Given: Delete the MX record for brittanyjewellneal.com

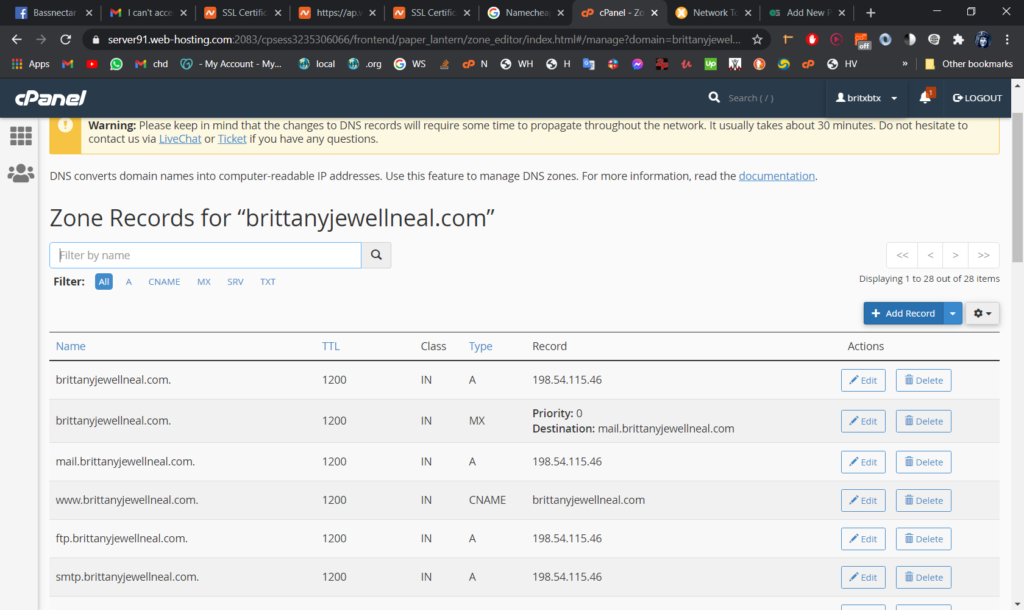Looking at the screenshot, I should coord(923,421).
